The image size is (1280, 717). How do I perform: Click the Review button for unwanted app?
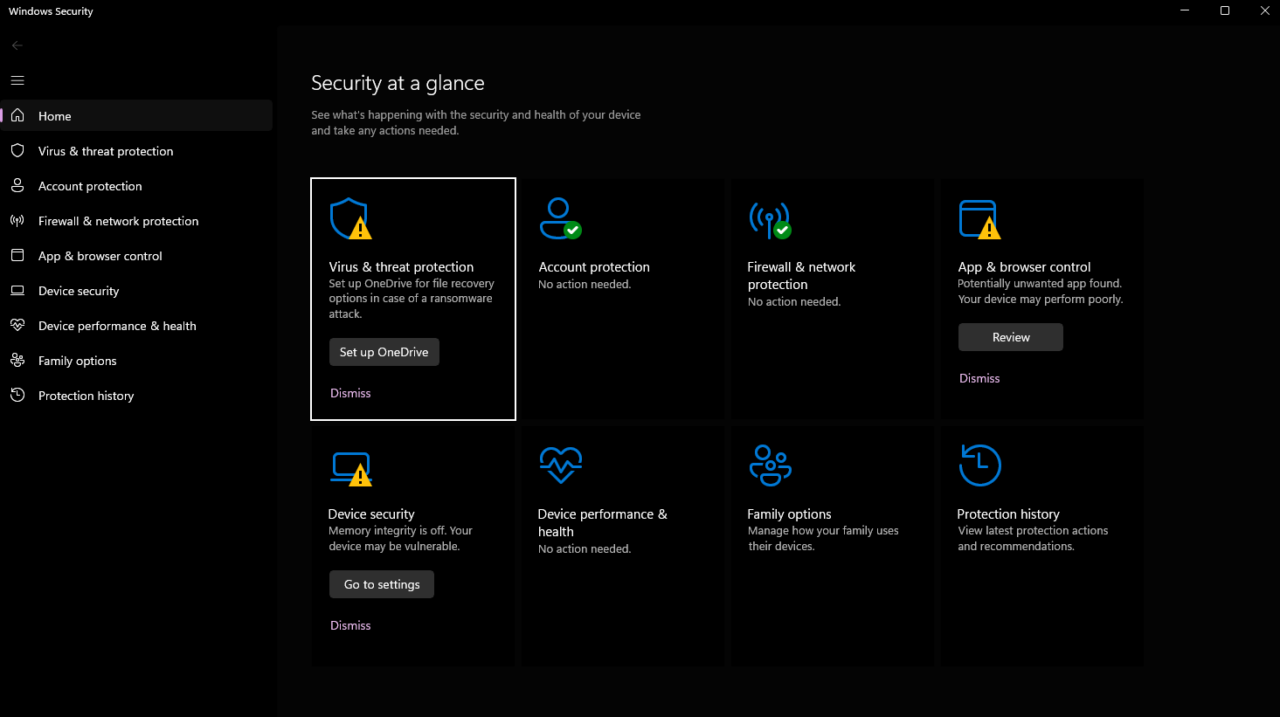(1010, 337)
